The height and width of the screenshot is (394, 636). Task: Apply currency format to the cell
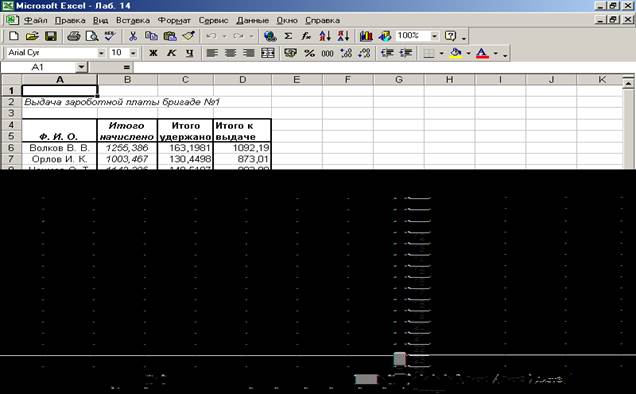(290, 53)
